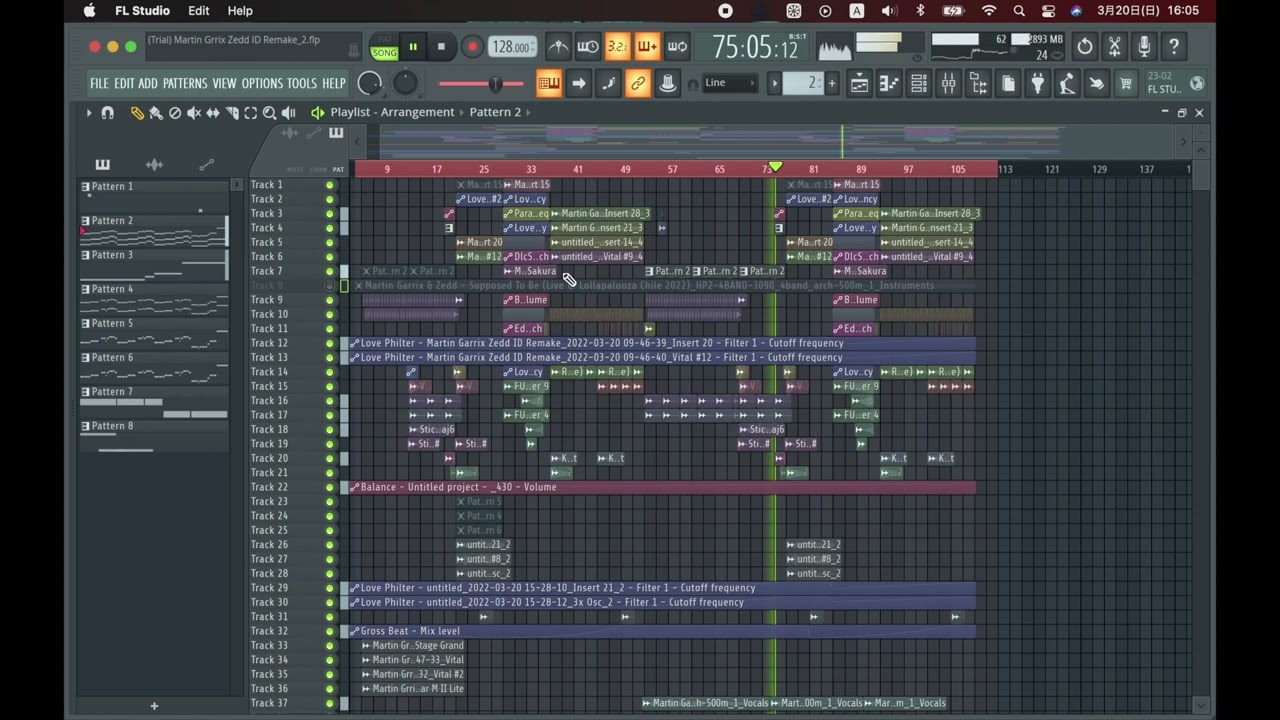1280x720 pixels.
Task: Toggle blend recording overdub button
Action: tap(647, 47)
